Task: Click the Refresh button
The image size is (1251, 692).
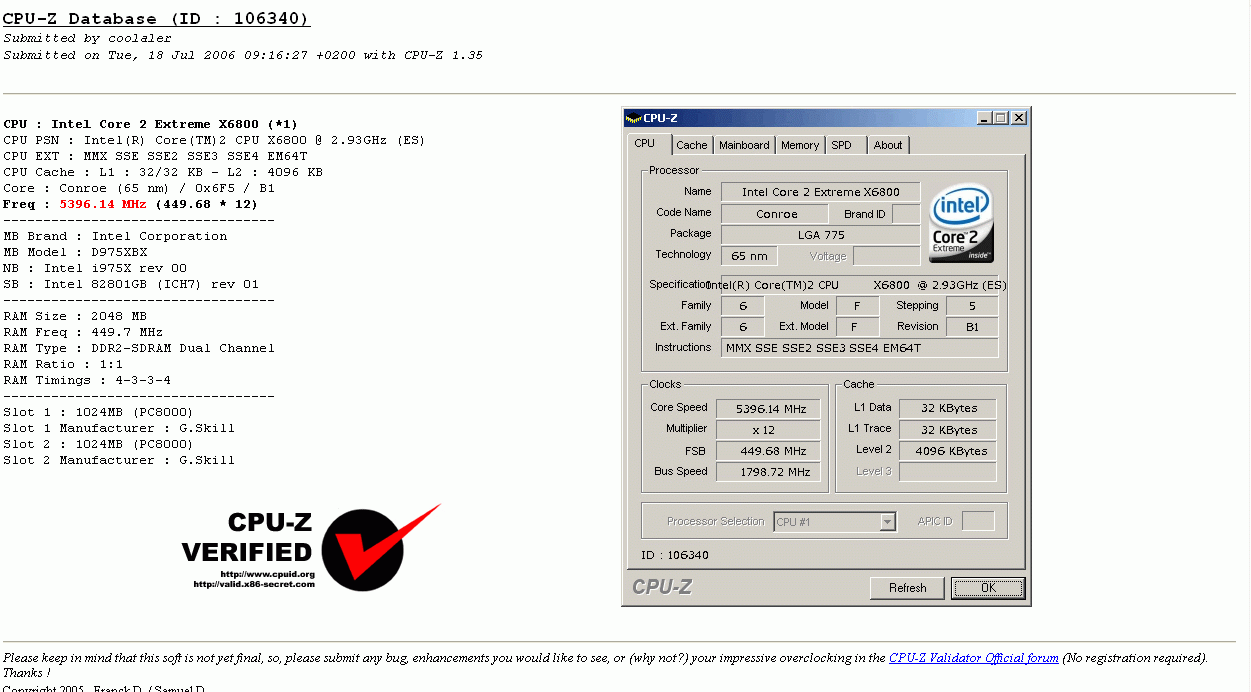Action: click(907, 588)
